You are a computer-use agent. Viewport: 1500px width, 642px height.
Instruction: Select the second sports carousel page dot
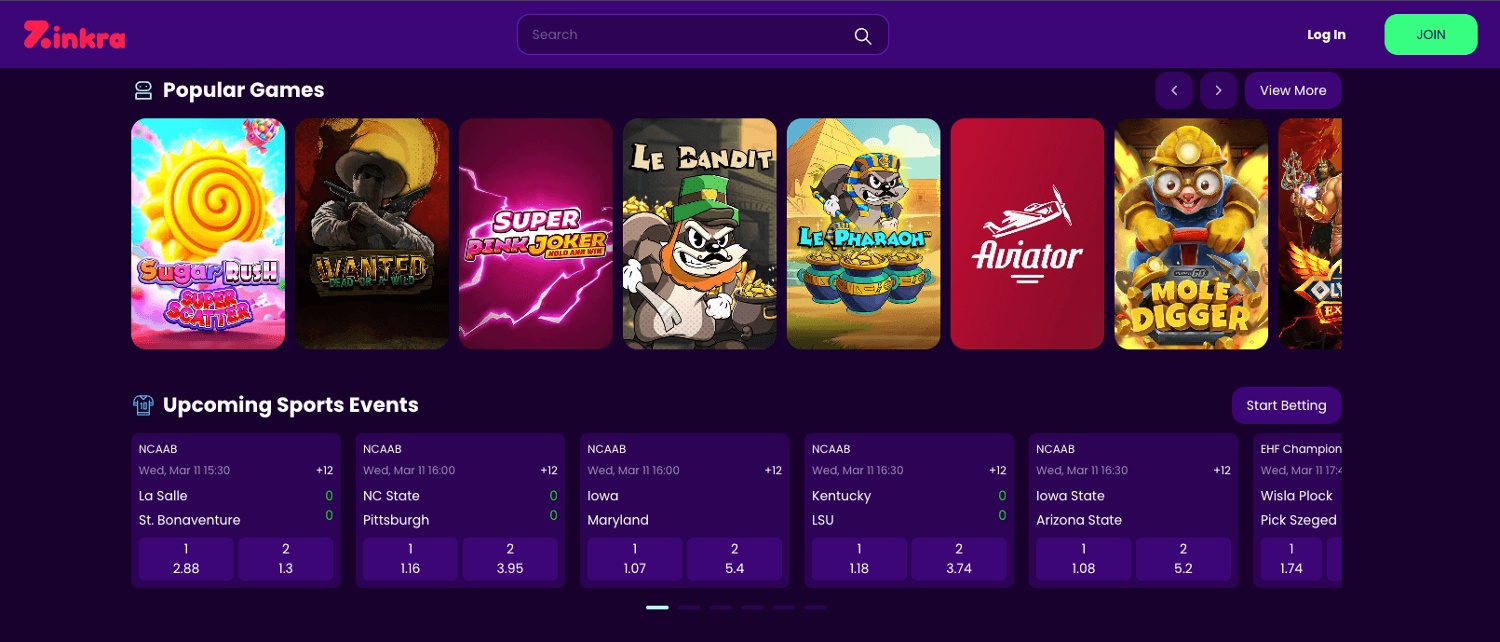[x=689, y=607]
